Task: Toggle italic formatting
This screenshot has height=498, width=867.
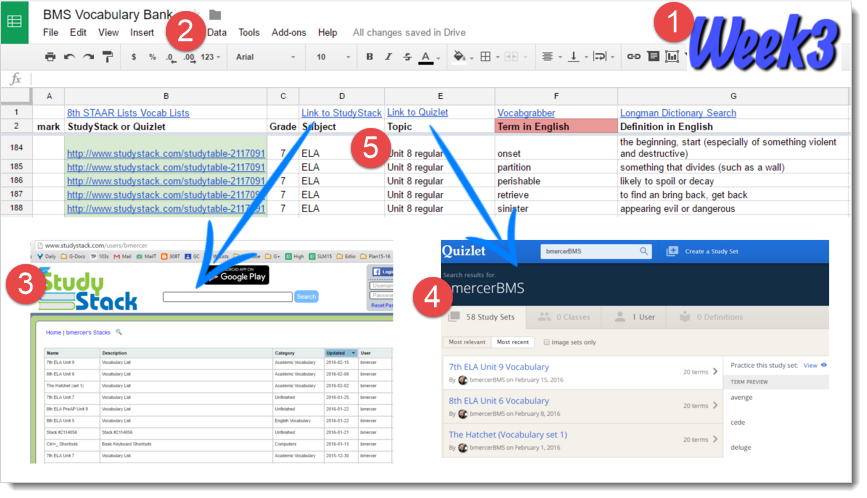Action: coord(388,56)
